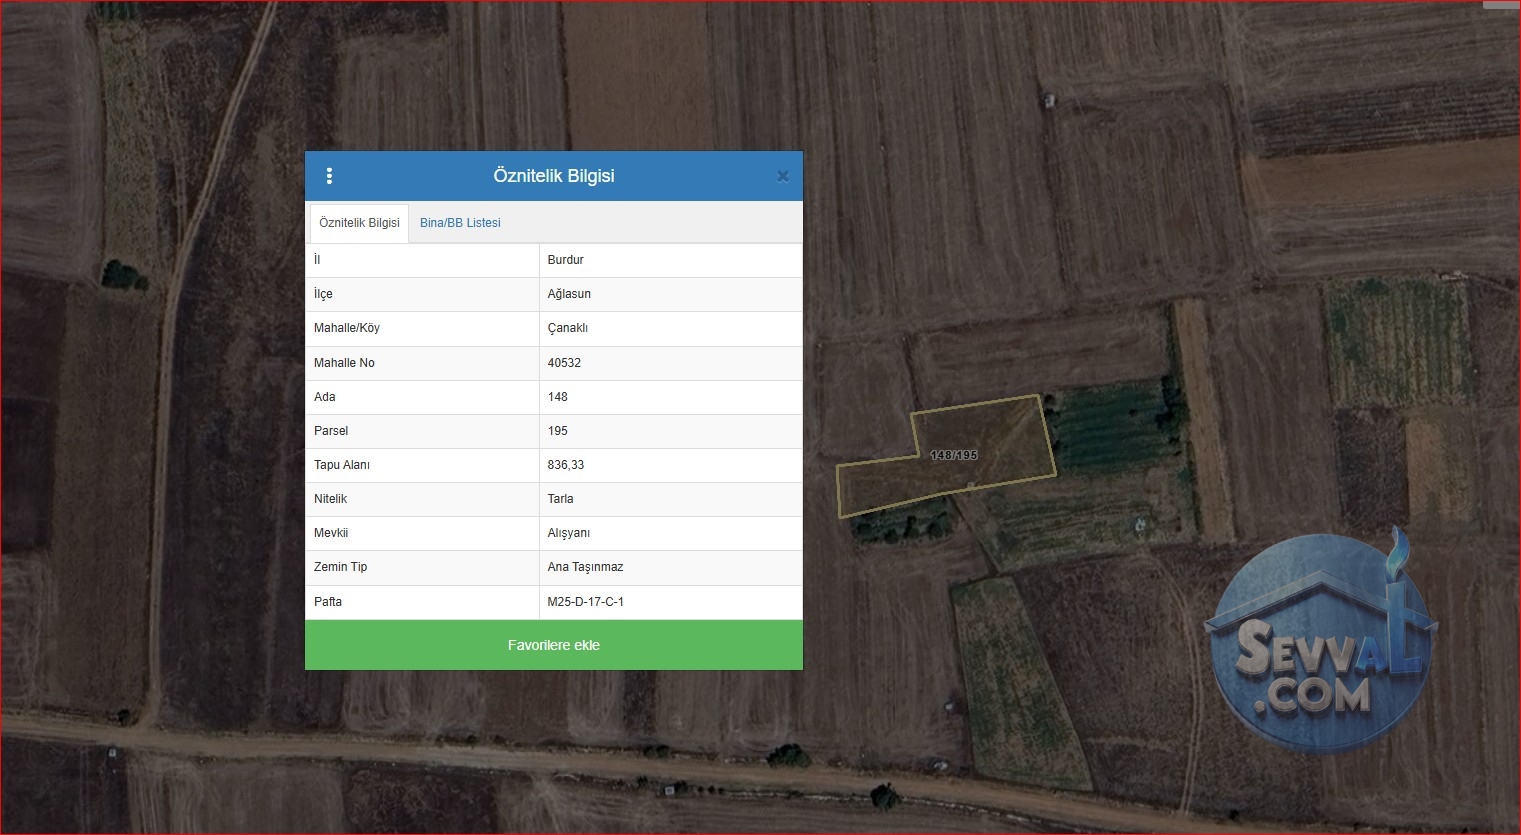Click the İlçe row label
The height and width of the screenshot is (835, 1521).
click(x=323, y=294)
